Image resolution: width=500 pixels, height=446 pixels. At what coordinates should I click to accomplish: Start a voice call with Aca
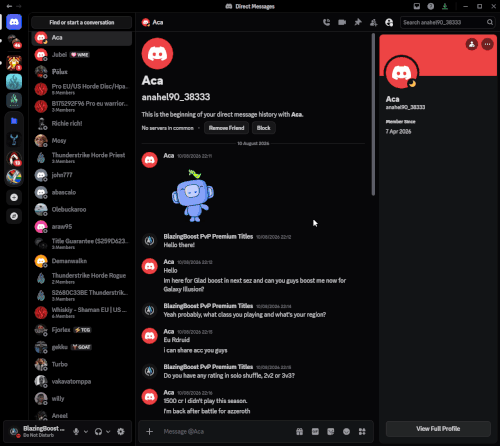click(x=327, y=22)
